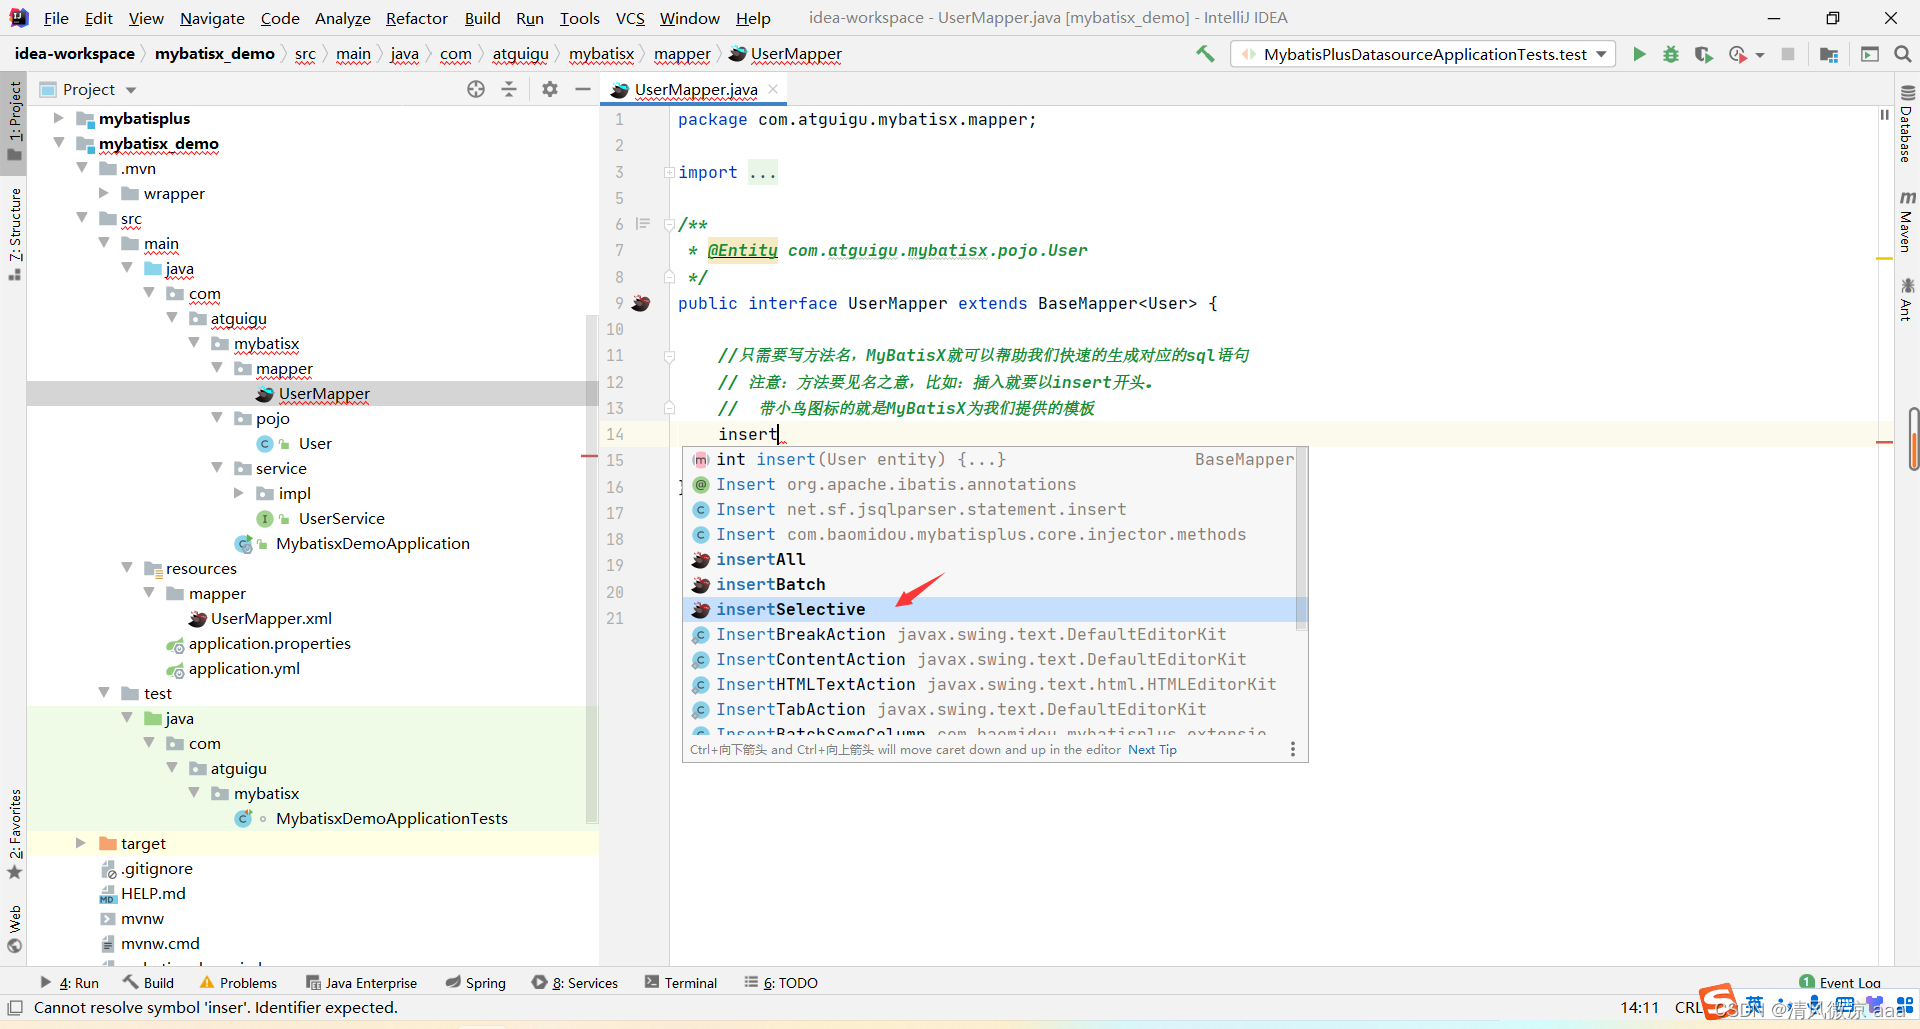
Task: Click the Project panel settings gear
Action: pyautogui.click(x=549, y=89)
